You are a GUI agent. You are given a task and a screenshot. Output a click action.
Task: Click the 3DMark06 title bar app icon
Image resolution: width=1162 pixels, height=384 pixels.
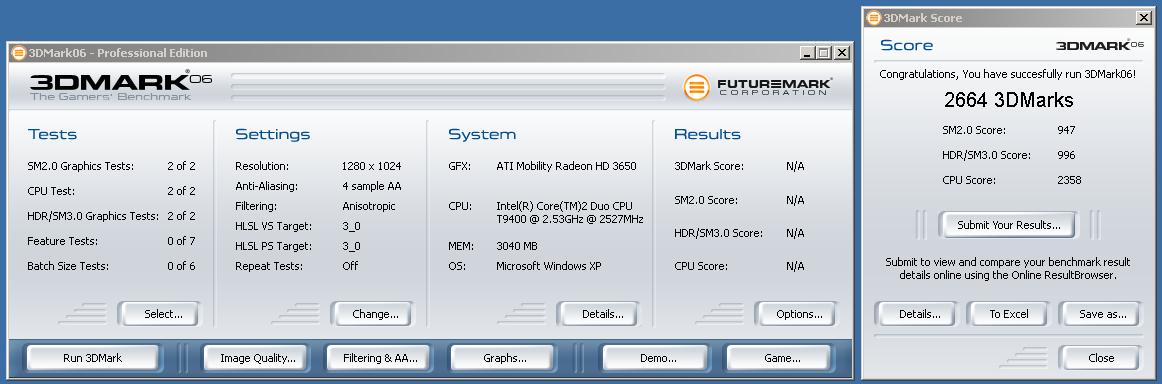click(x=19, y=53)
